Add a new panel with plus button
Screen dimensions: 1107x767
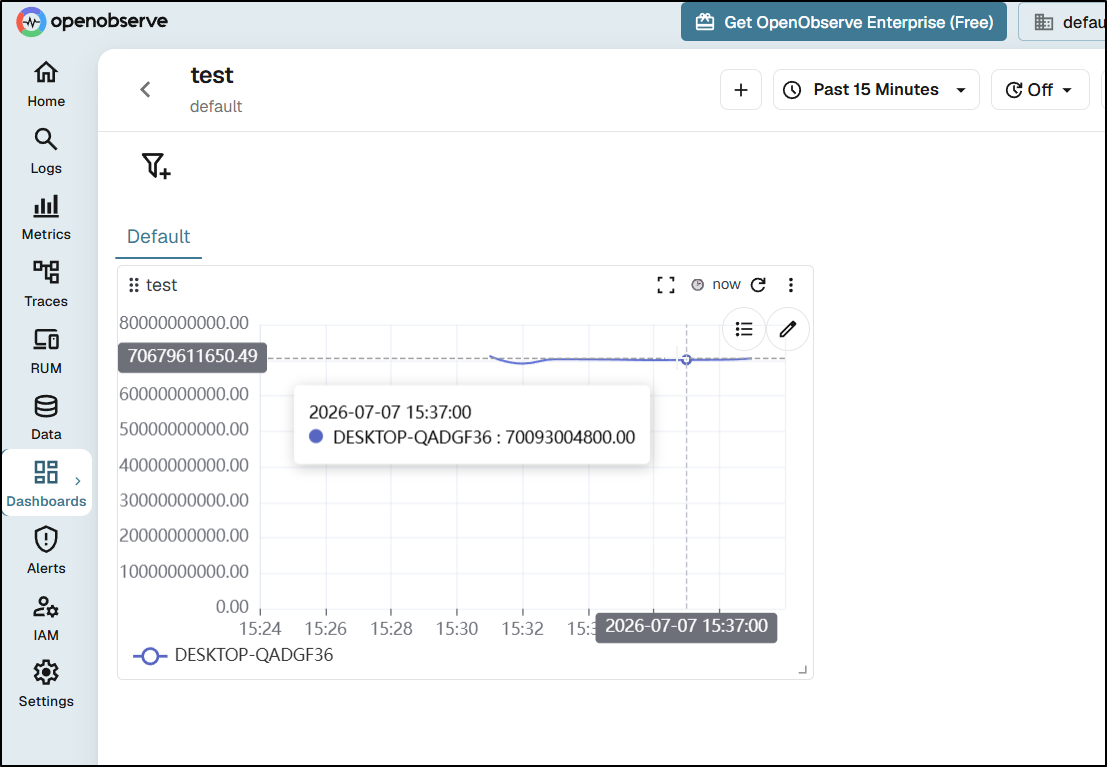pos(741,90)
